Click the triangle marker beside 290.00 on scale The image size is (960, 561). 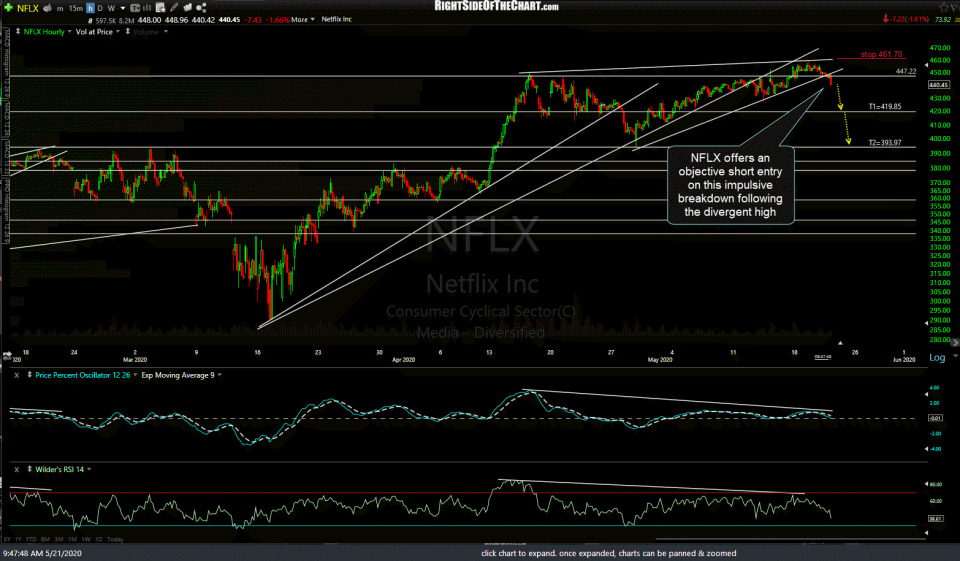(926, 322)
